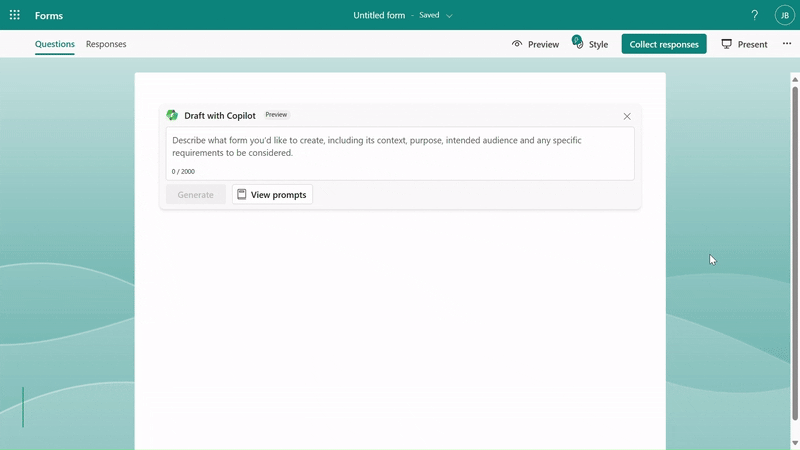Screen dimensions: 800x450
Task: Go to the Forms home link
Action: pos(49,15)
